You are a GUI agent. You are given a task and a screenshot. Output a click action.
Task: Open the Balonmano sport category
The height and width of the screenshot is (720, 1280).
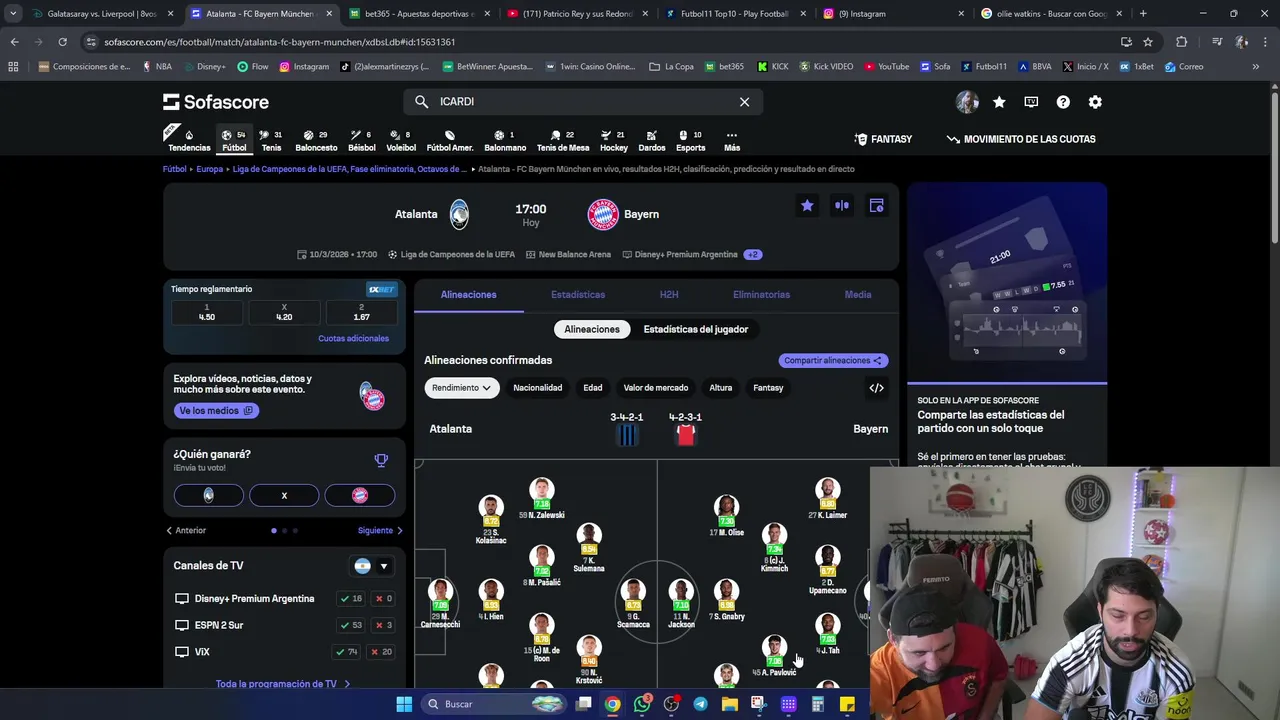click(505, 140)
